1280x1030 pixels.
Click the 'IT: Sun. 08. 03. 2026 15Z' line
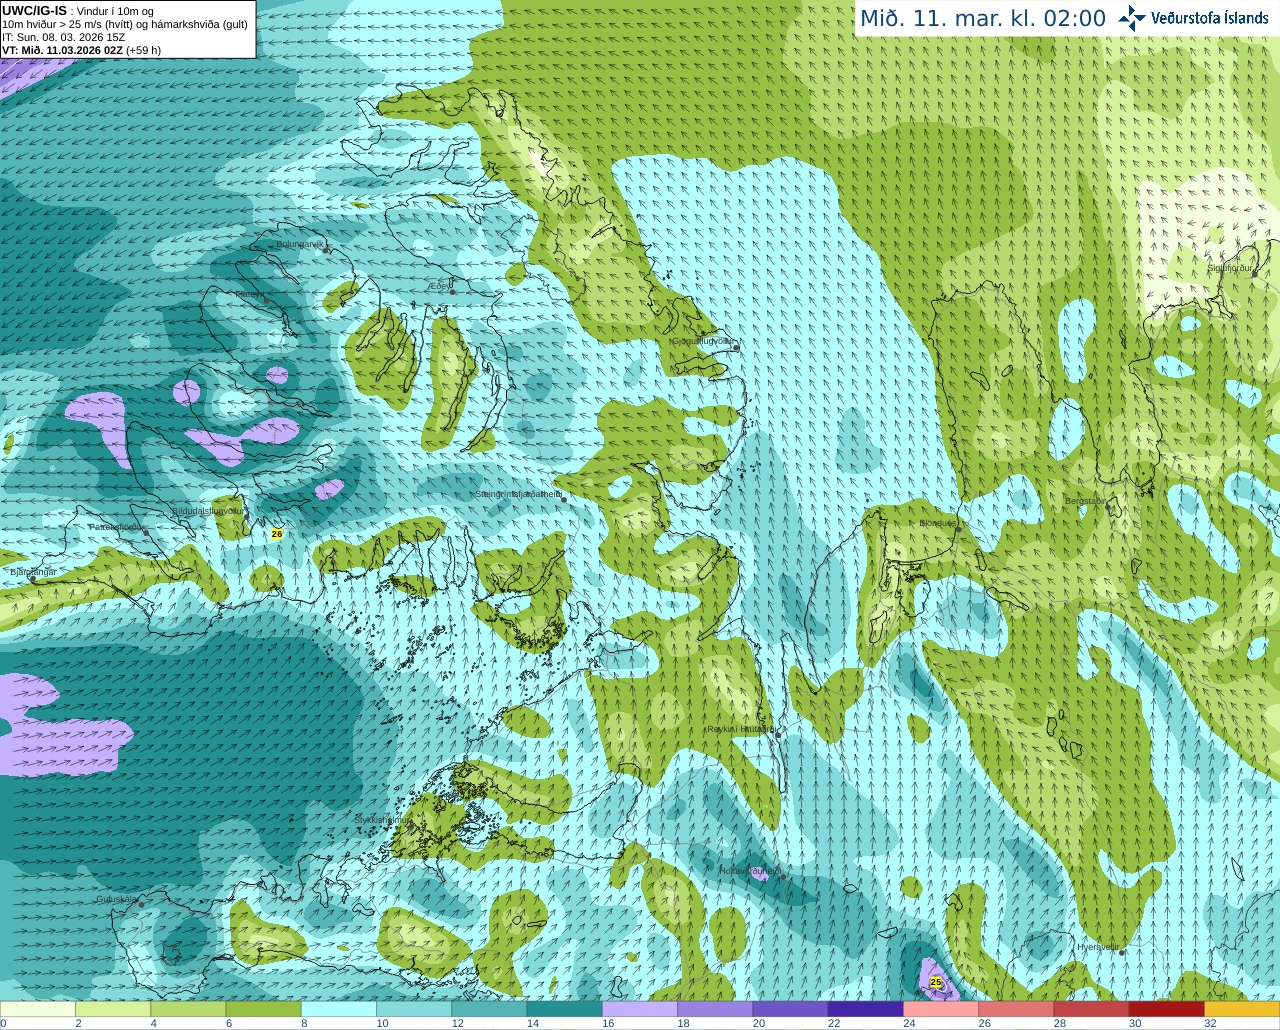64,37
